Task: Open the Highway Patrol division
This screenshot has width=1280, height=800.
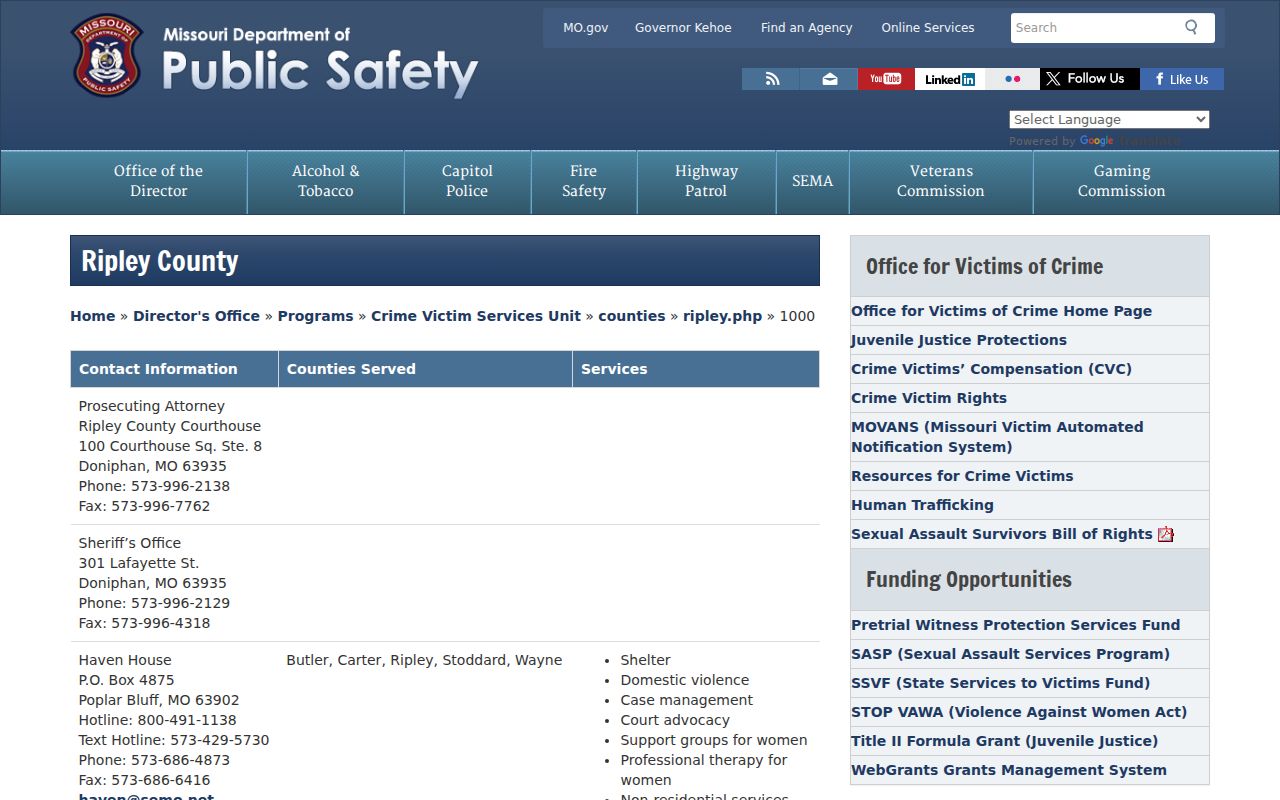Action: coord(706,181)
